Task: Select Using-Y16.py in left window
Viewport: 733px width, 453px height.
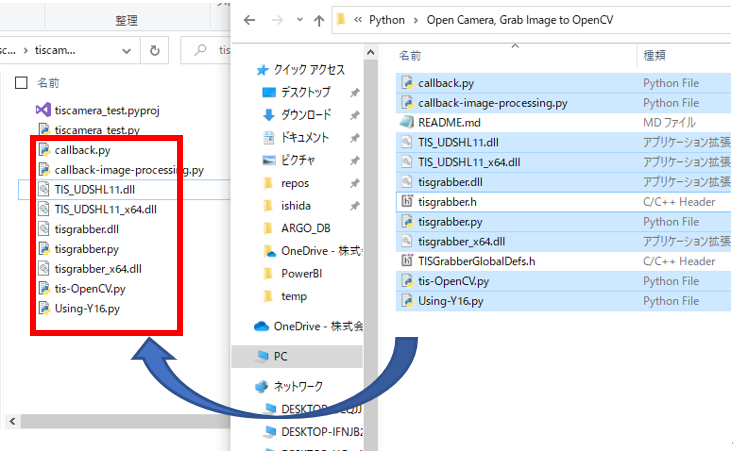Action: click(87, 309)
